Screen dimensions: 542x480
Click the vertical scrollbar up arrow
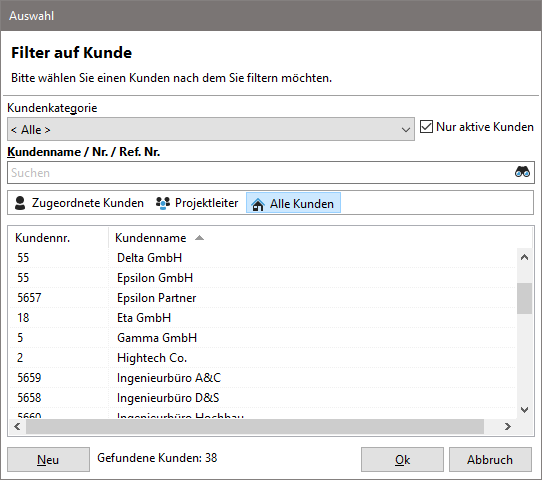point(524,257)
